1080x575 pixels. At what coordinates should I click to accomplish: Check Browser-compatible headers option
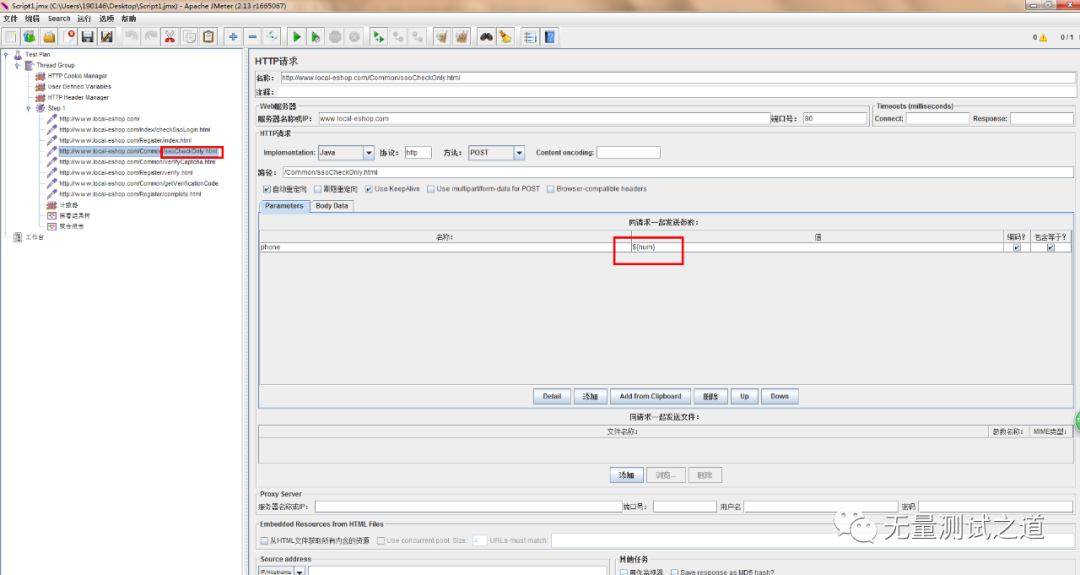pyautogui.click(x=550, y=189)
